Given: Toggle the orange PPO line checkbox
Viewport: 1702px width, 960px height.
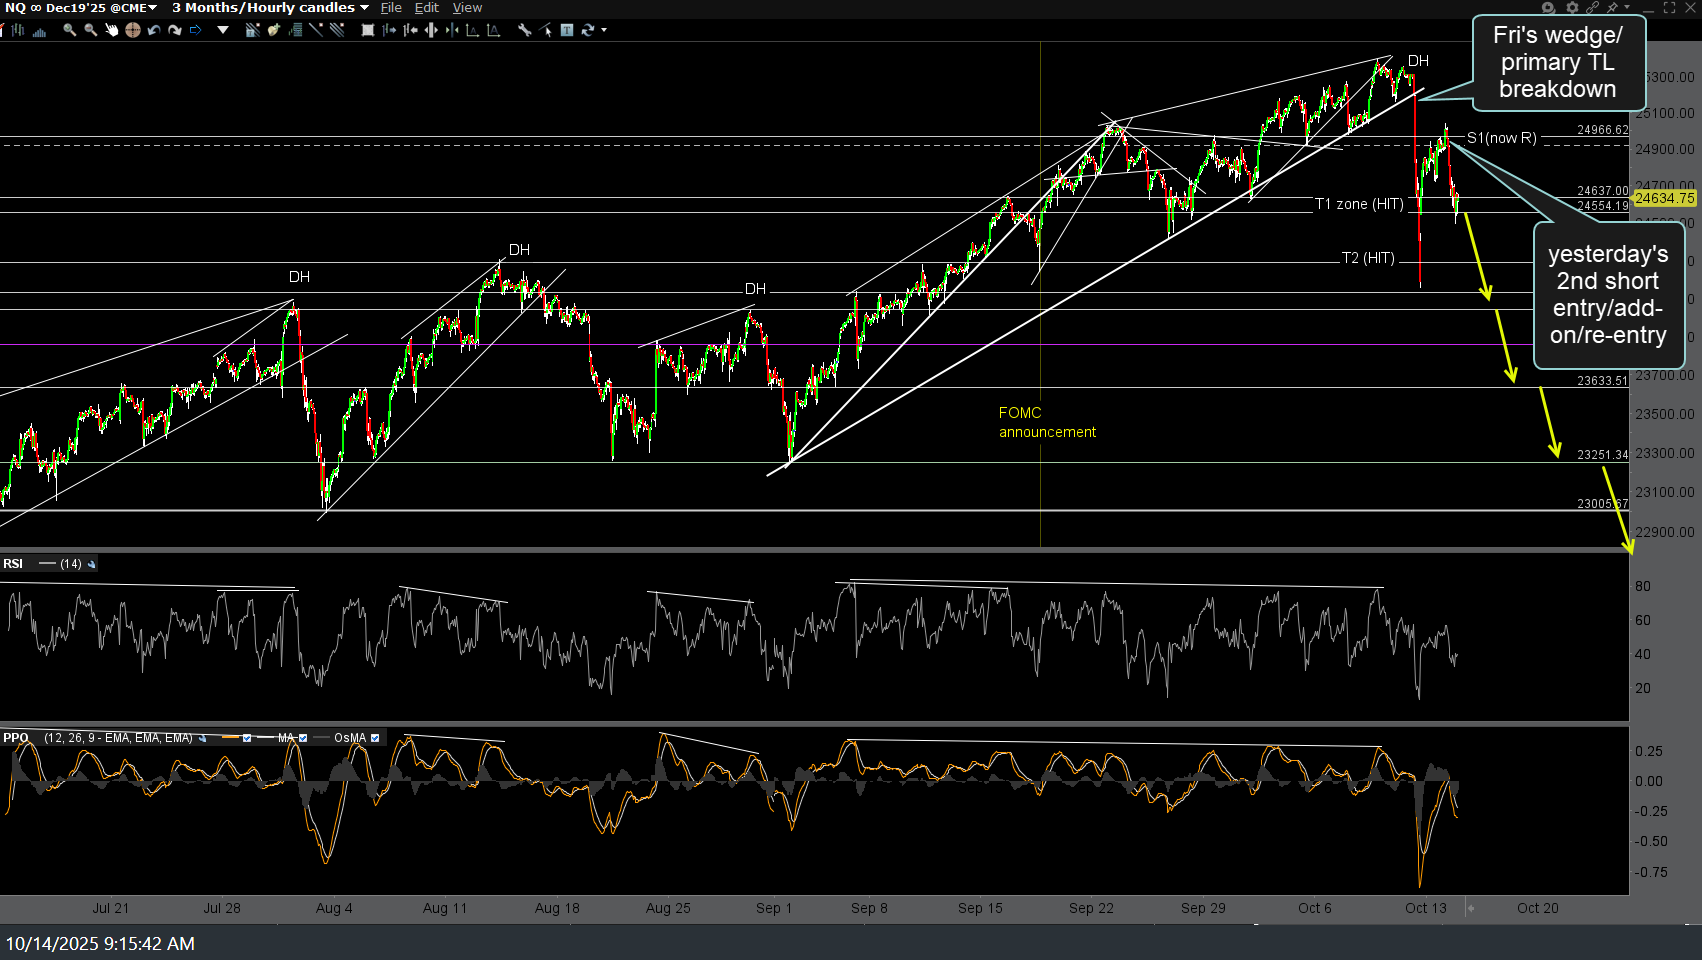Looking at the screenshot, I should click(x=247, y=738).
